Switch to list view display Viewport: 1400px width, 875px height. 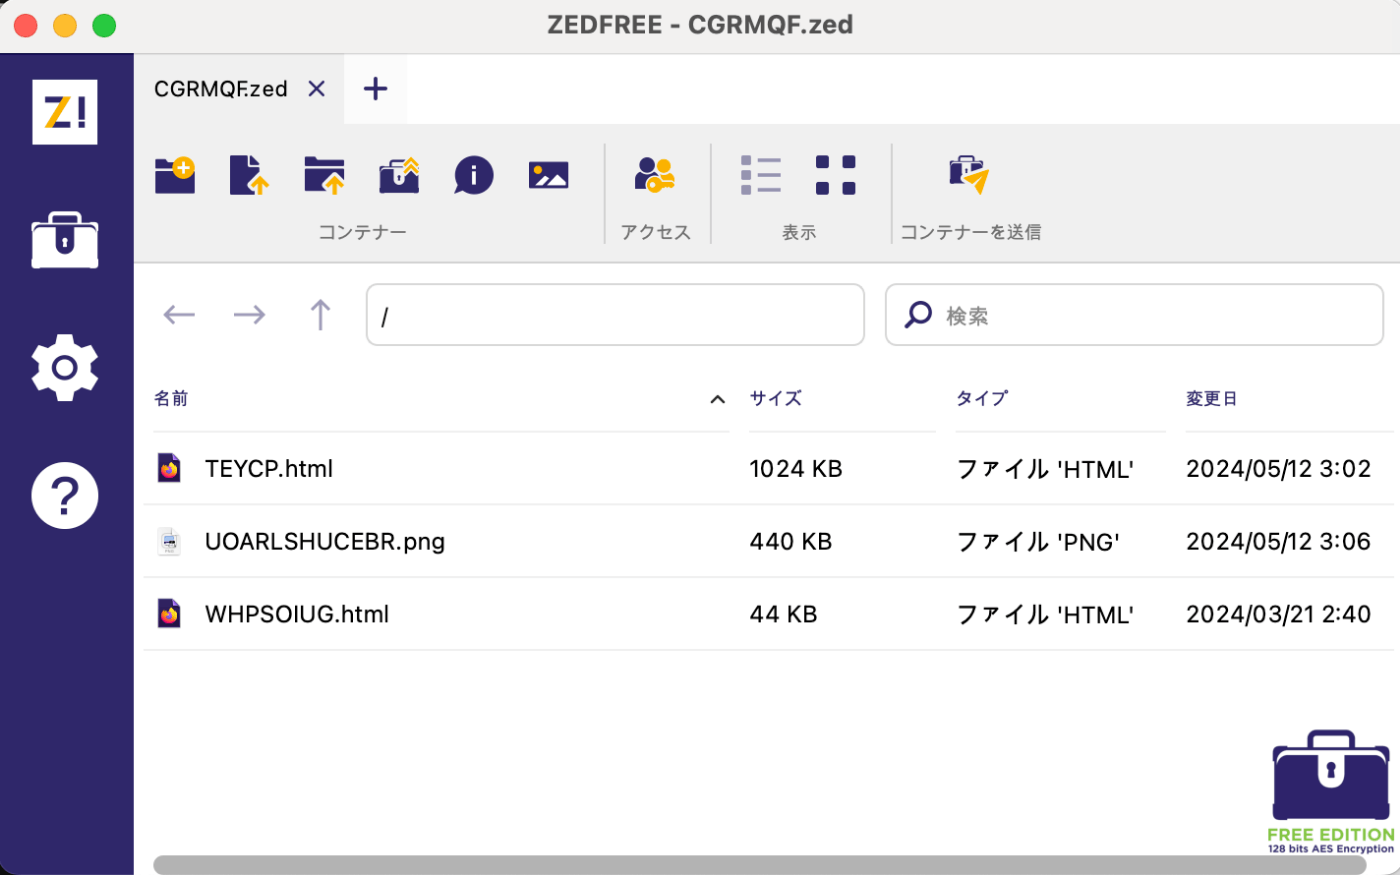coord(761,175)
